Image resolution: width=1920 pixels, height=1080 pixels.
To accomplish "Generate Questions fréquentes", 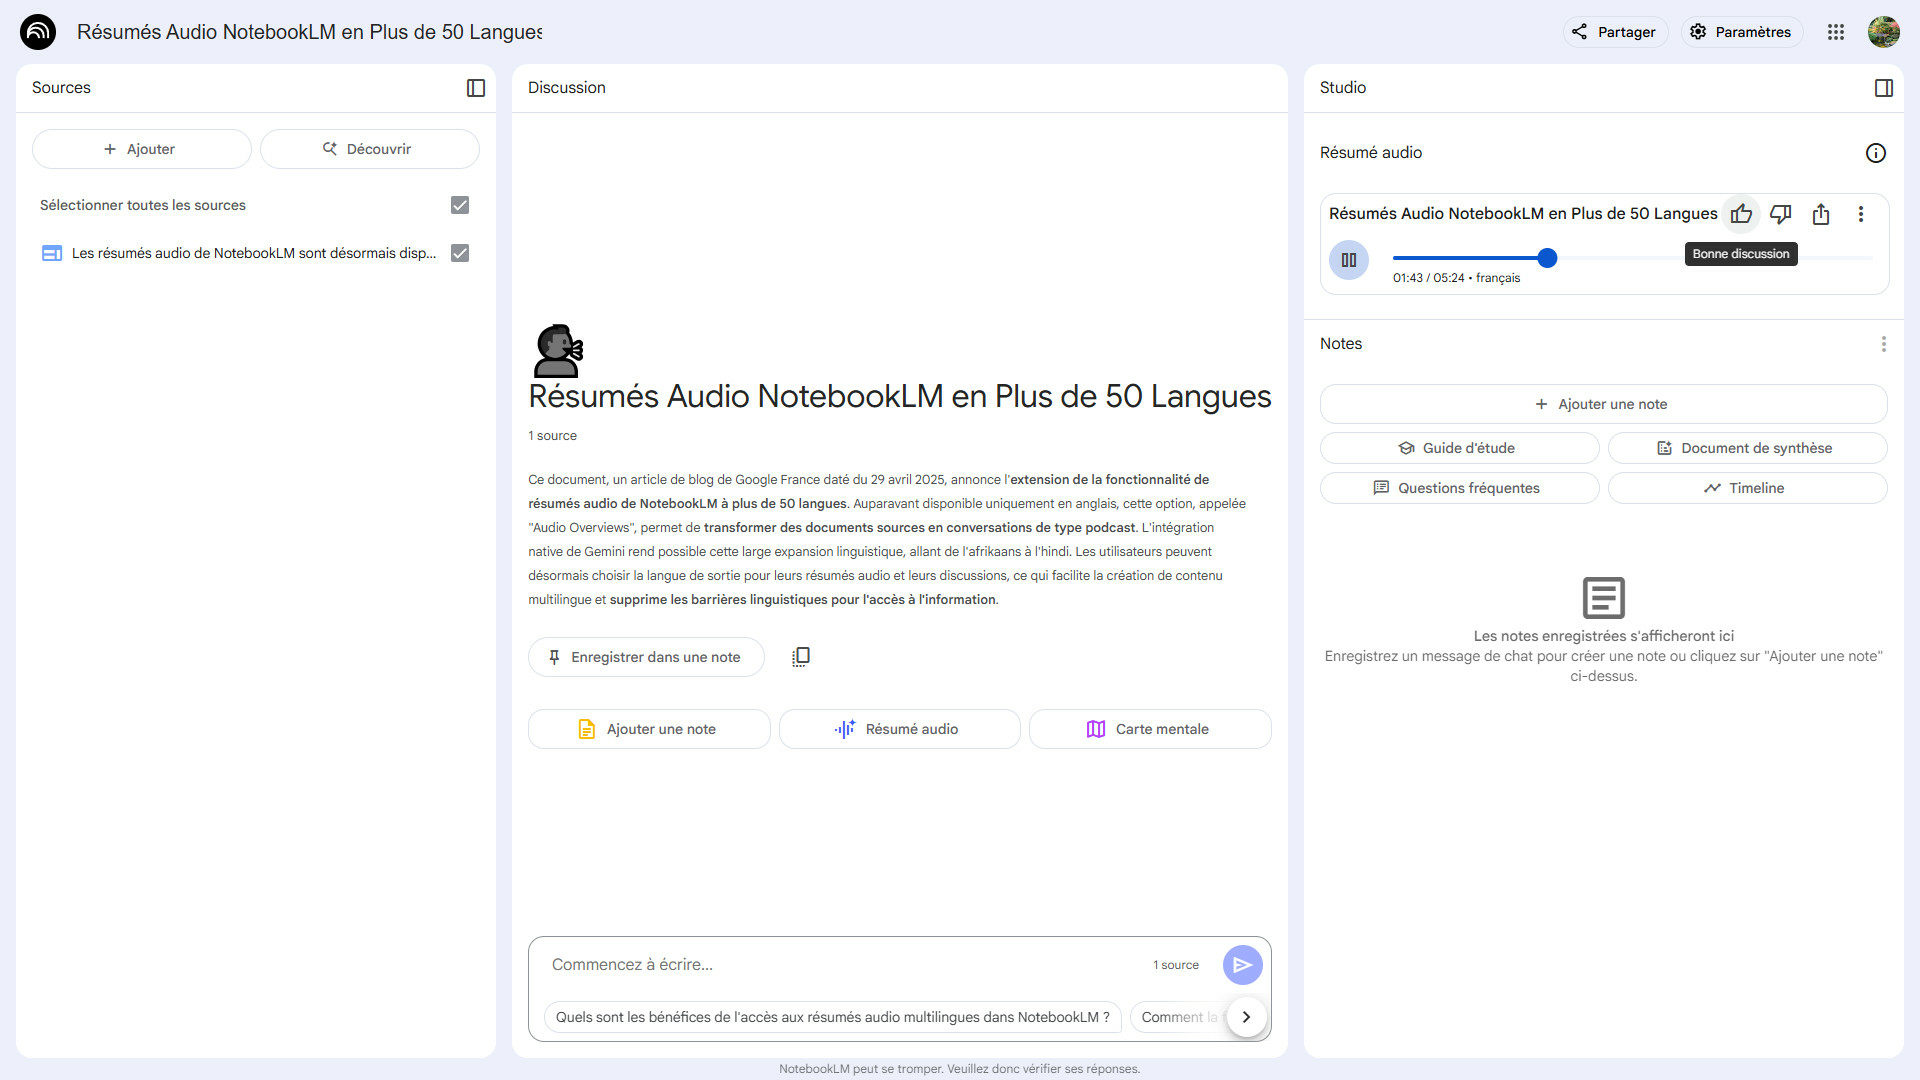I will (x=1460, y=488).
